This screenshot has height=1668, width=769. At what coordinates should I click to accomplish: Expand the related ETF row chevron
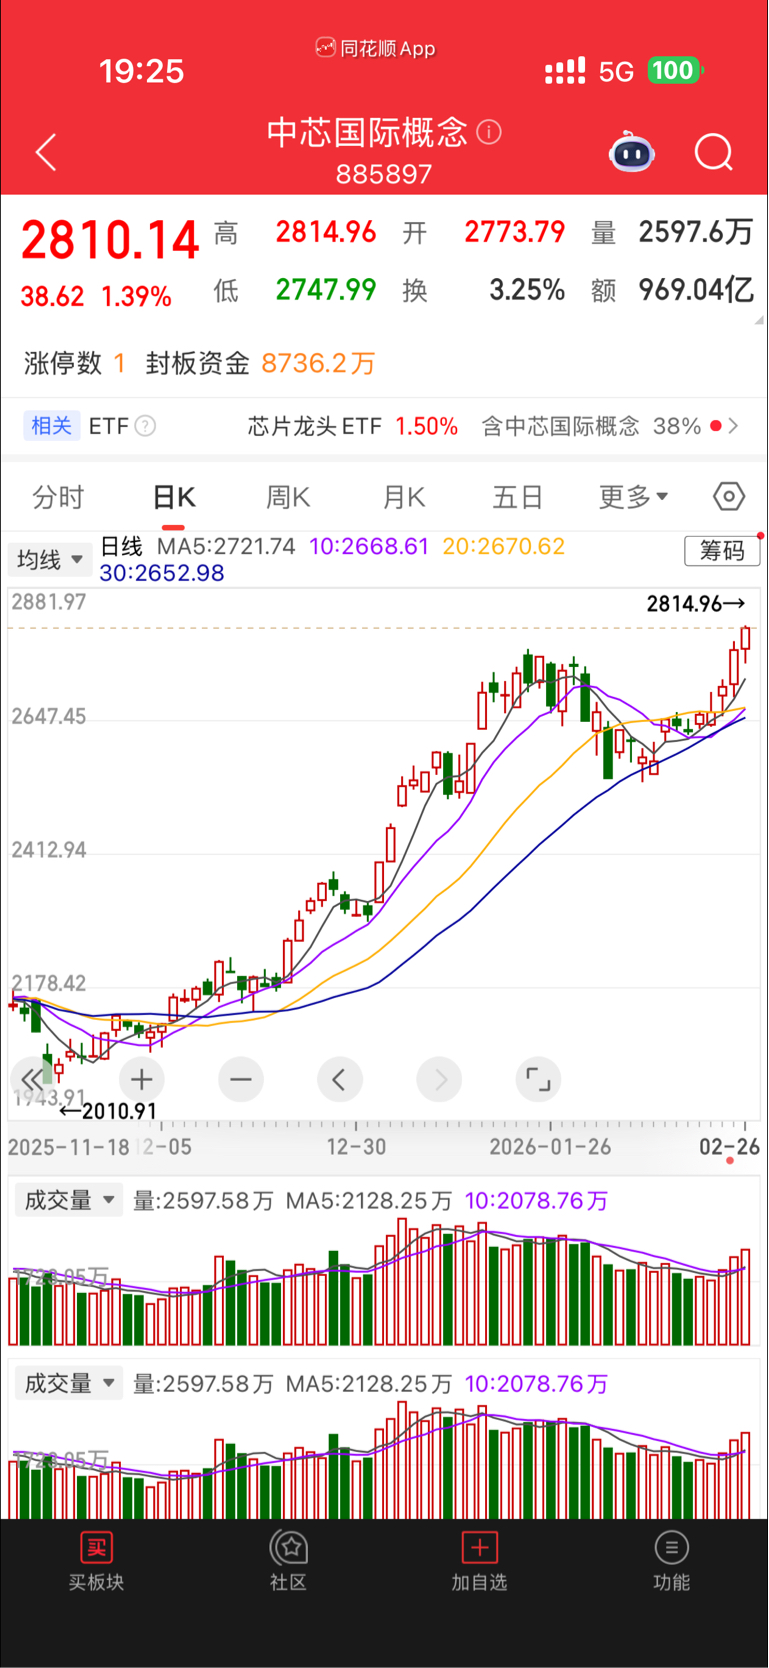(734, 426)
